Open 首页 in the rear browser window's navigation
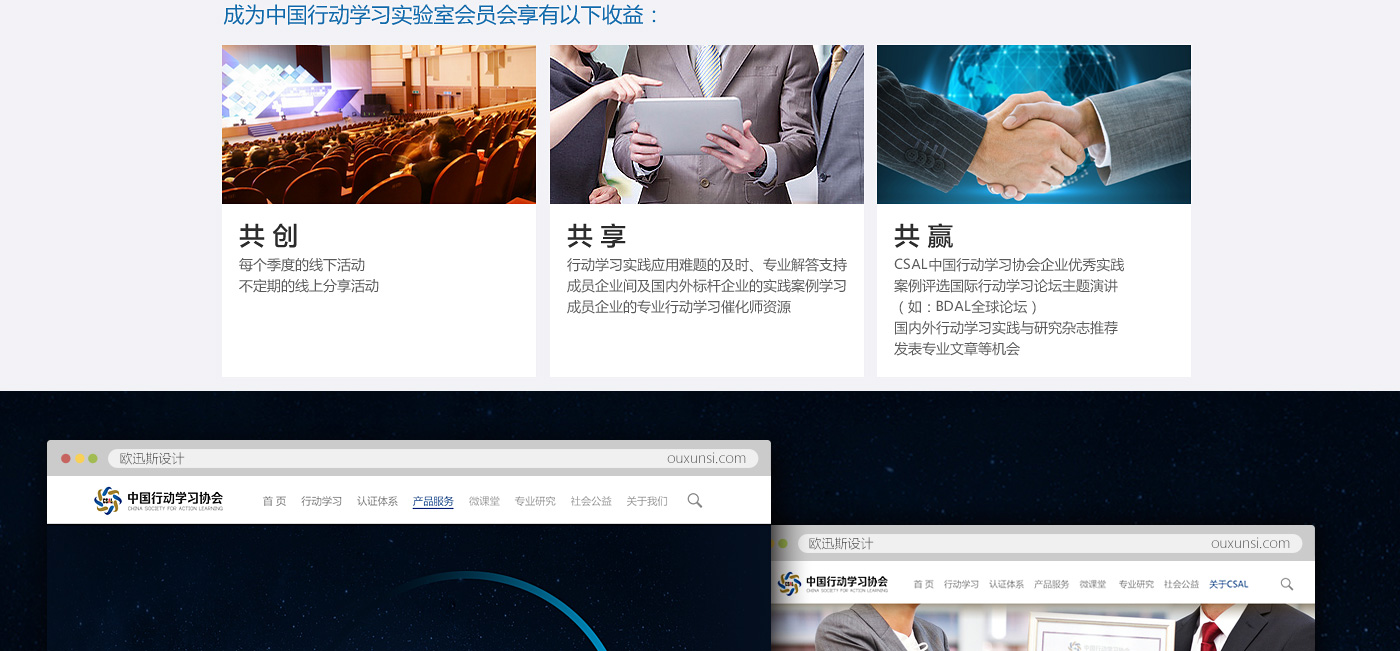 [923, 584]
